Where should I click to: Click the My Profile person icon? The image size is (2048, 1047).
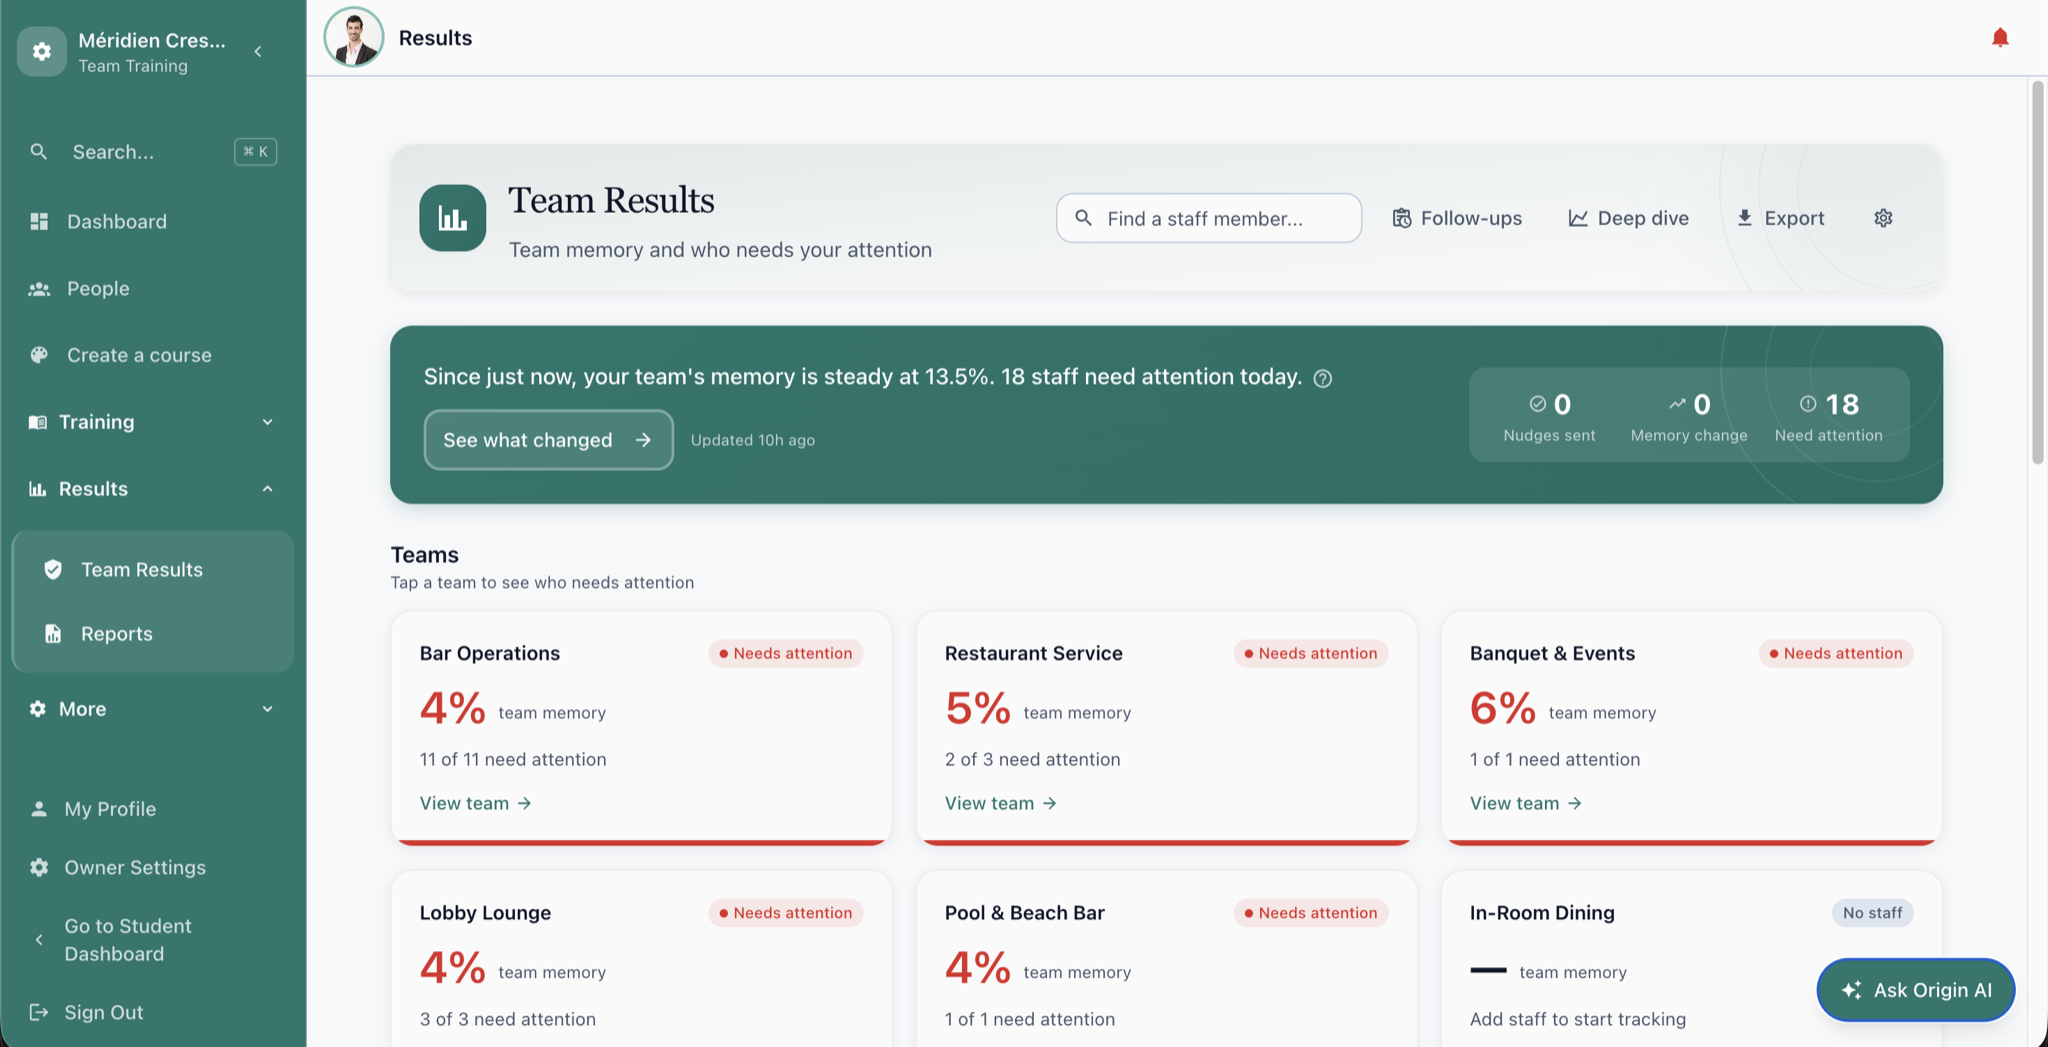point(39,809)
